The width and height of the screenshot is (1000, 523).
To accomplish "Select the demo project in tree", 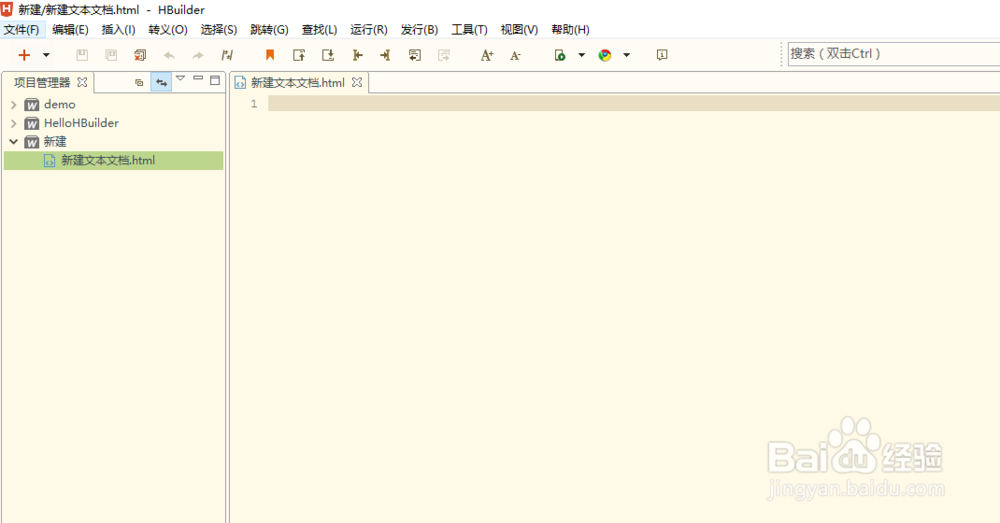I will (x=59, y=105).
